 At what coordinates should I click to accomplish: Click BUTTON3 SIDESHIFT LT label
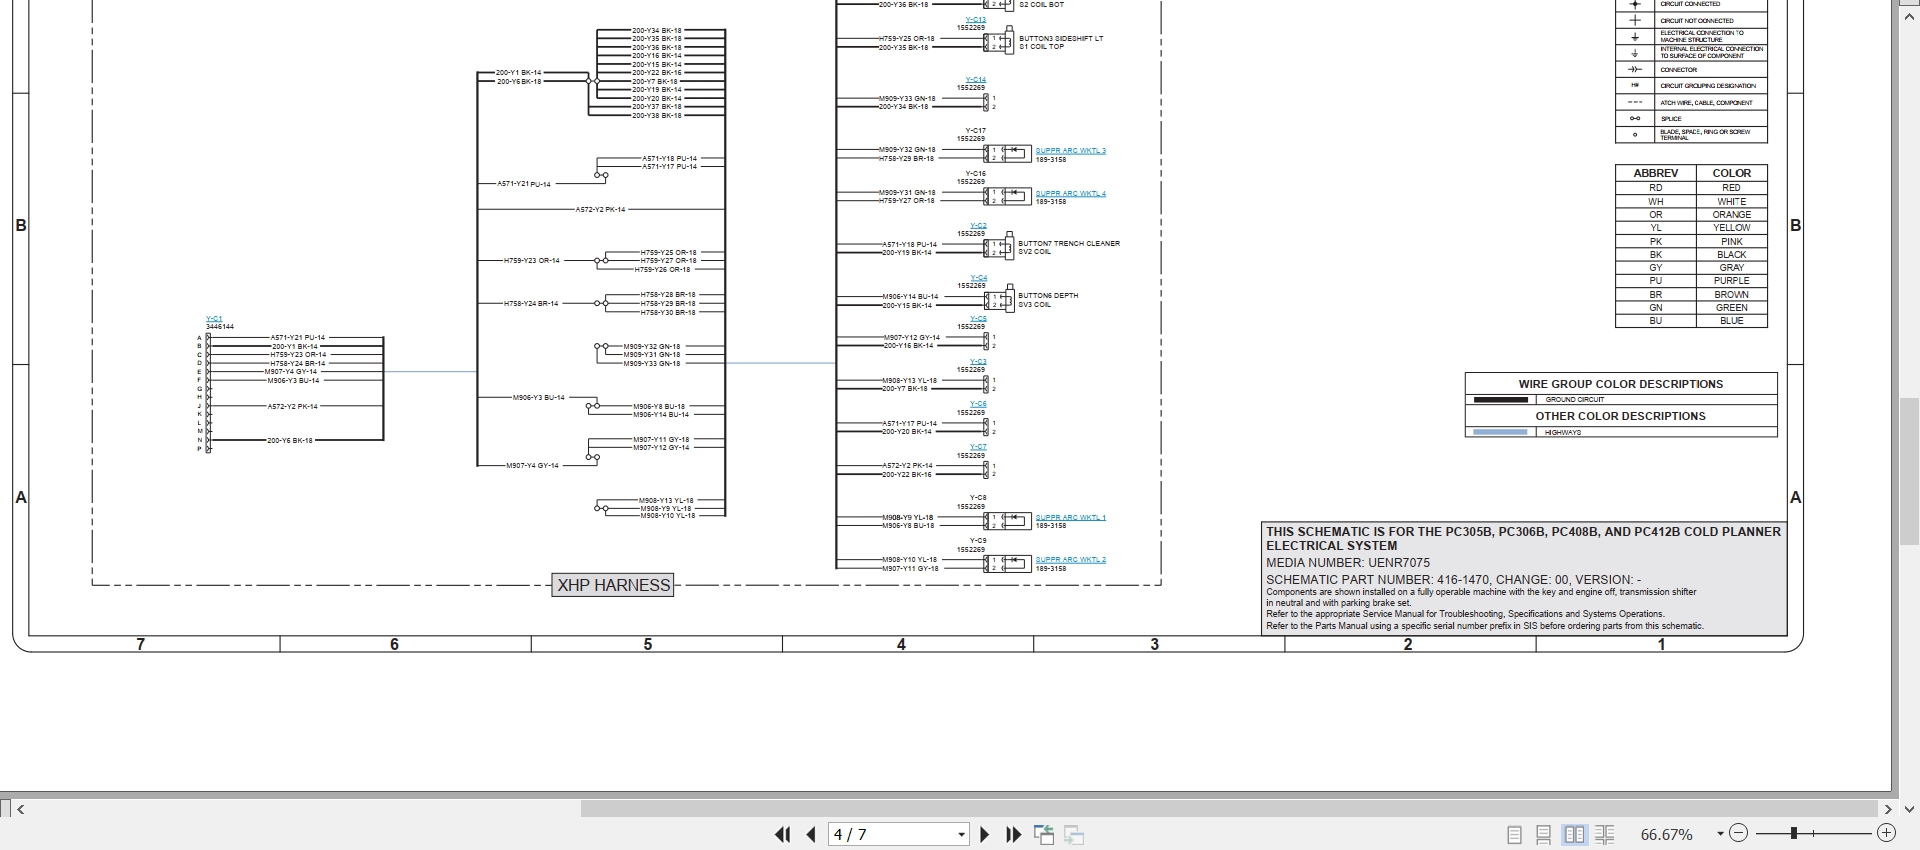(1061, 39)
